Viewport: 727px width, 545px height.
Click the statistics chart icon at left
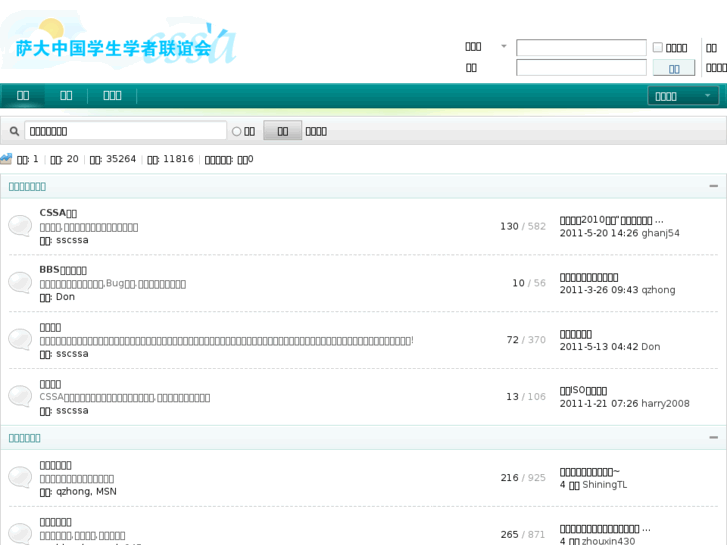coord(6,159)
